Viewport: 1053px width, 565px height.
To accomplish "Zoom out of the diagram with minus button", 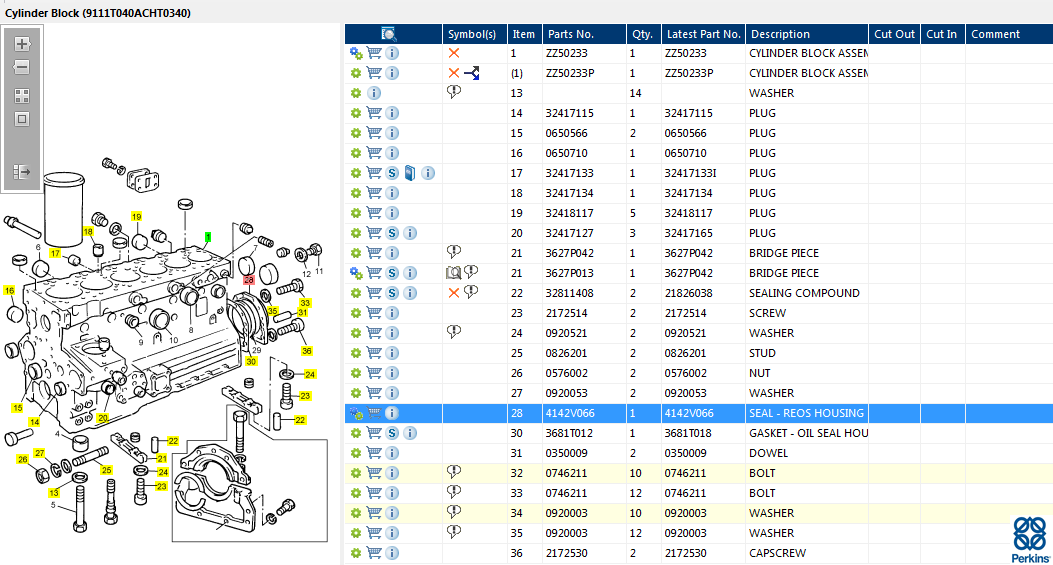I will coord(22,67).
